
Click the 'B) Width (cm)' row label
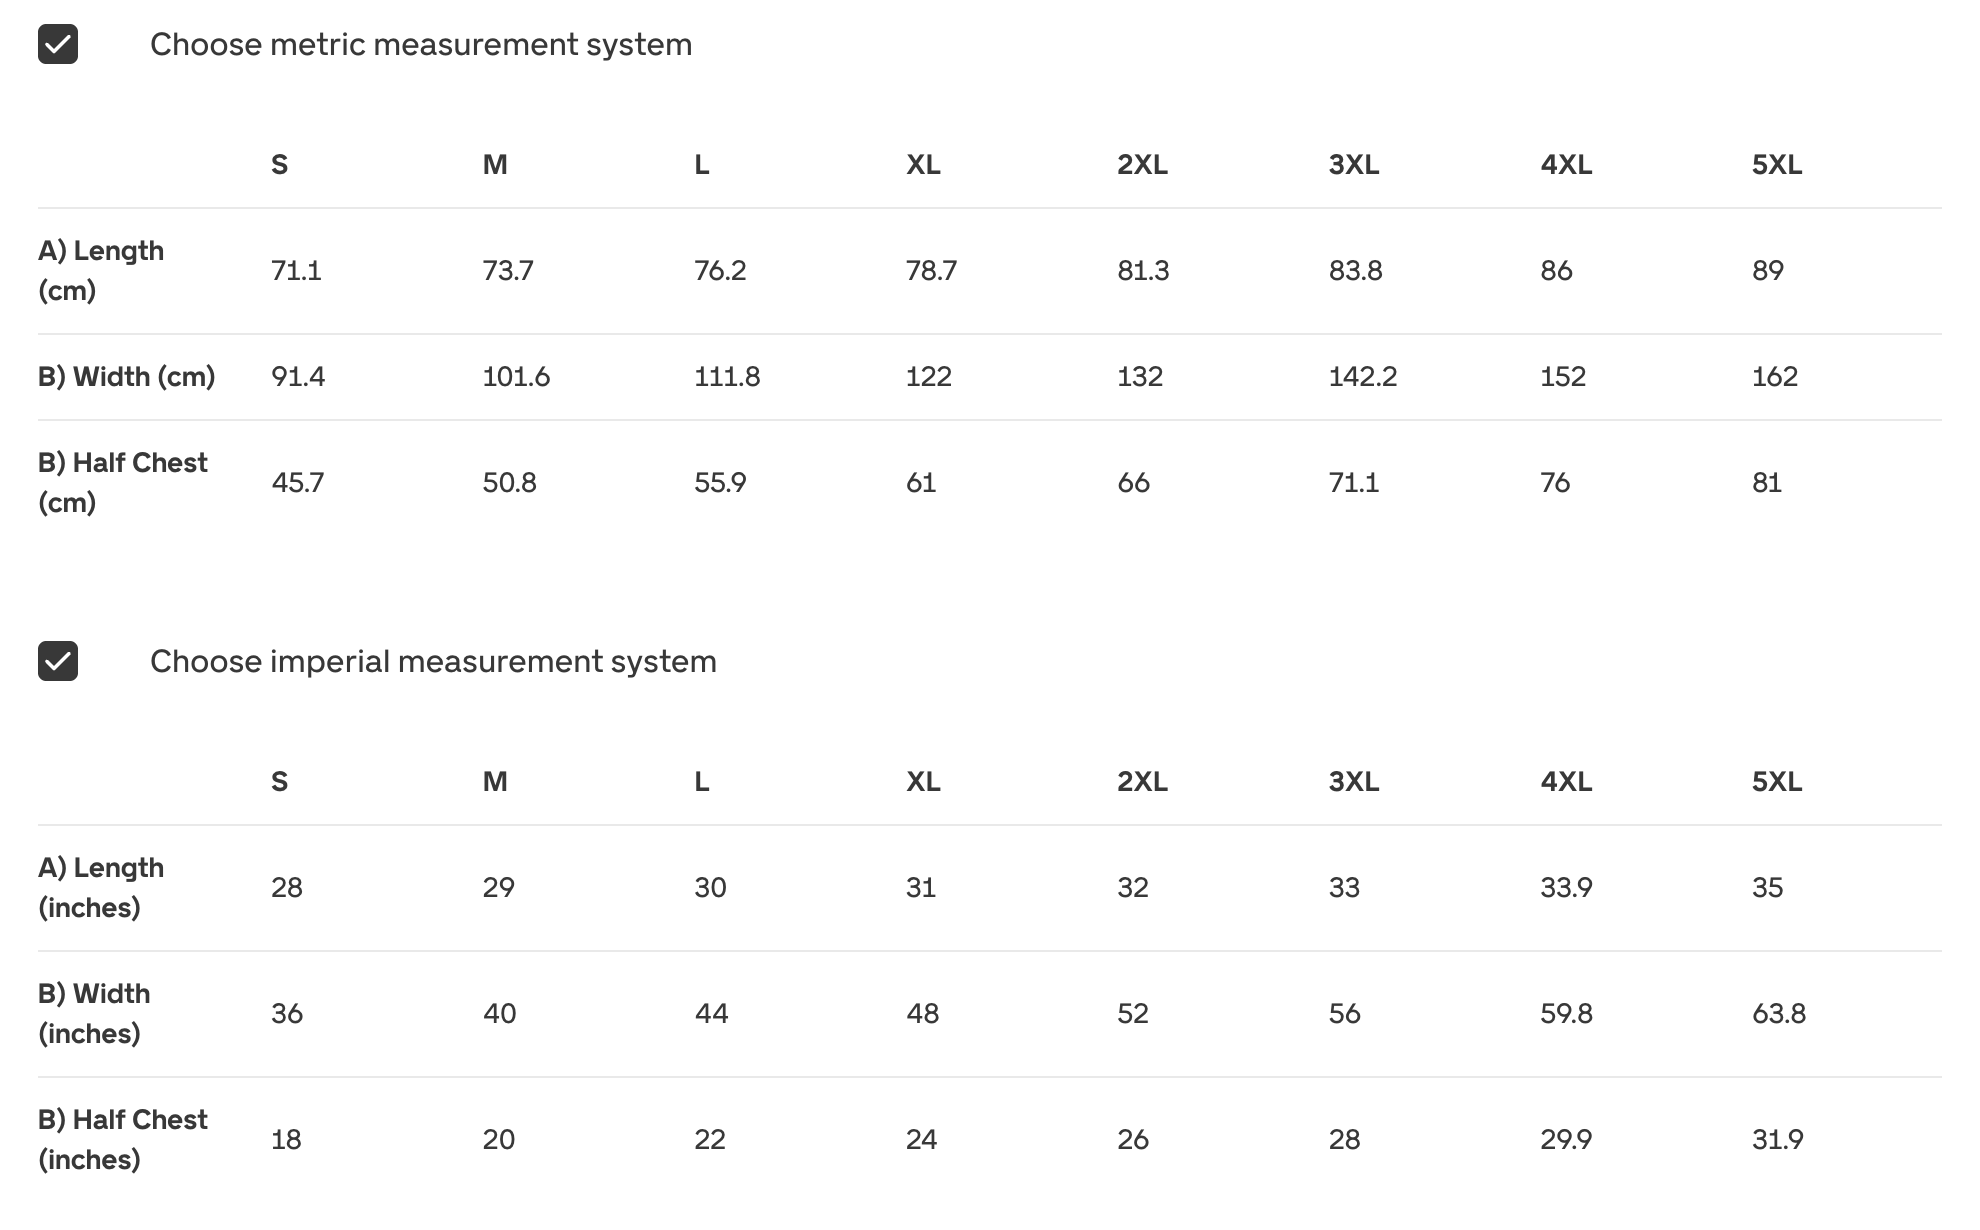(127, 376)
